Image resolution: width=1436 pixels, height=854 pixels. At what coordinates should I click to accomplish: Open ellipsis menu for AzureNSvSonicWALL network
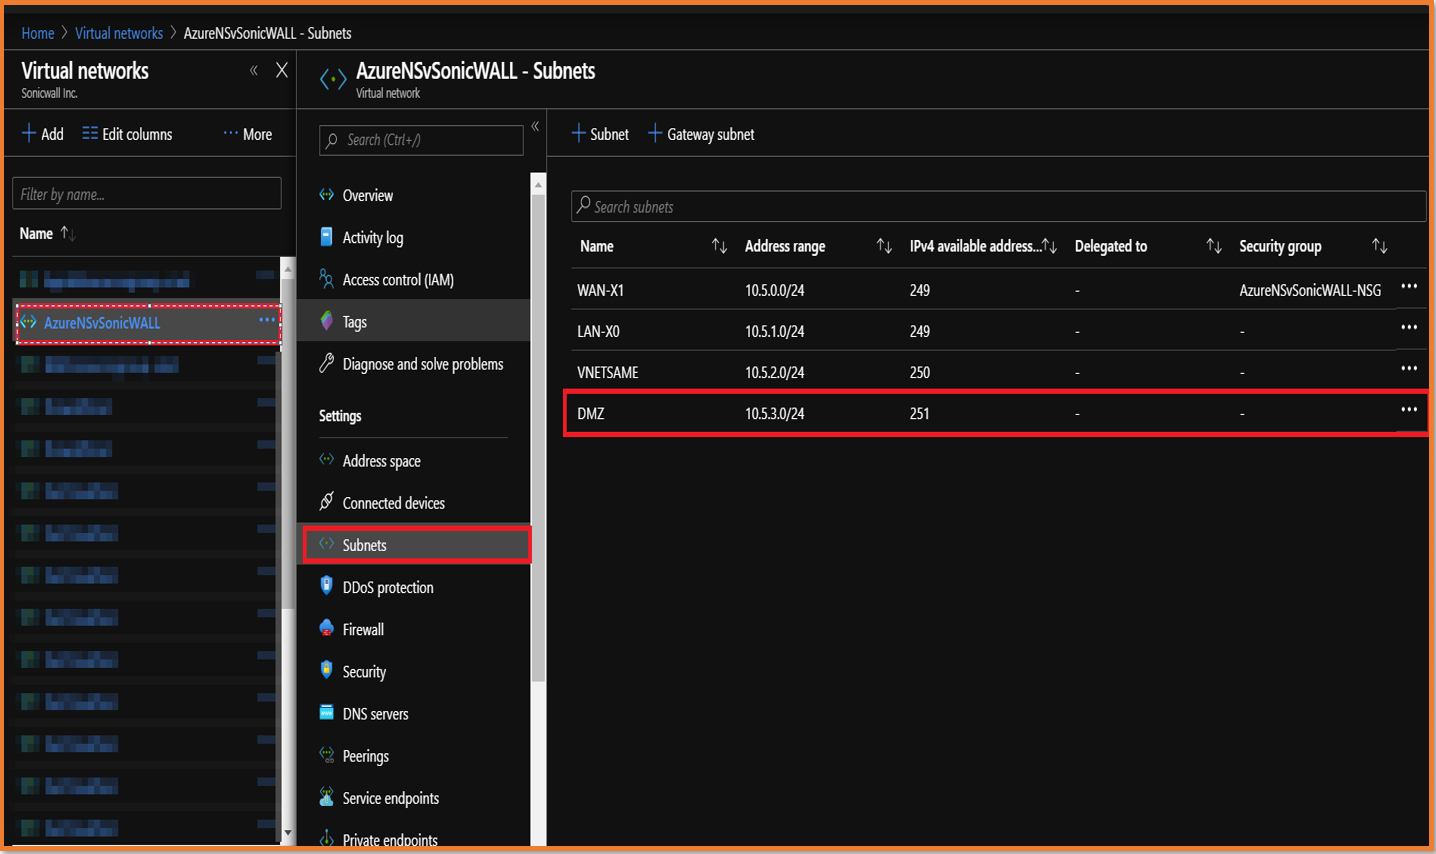coord(267,320)
